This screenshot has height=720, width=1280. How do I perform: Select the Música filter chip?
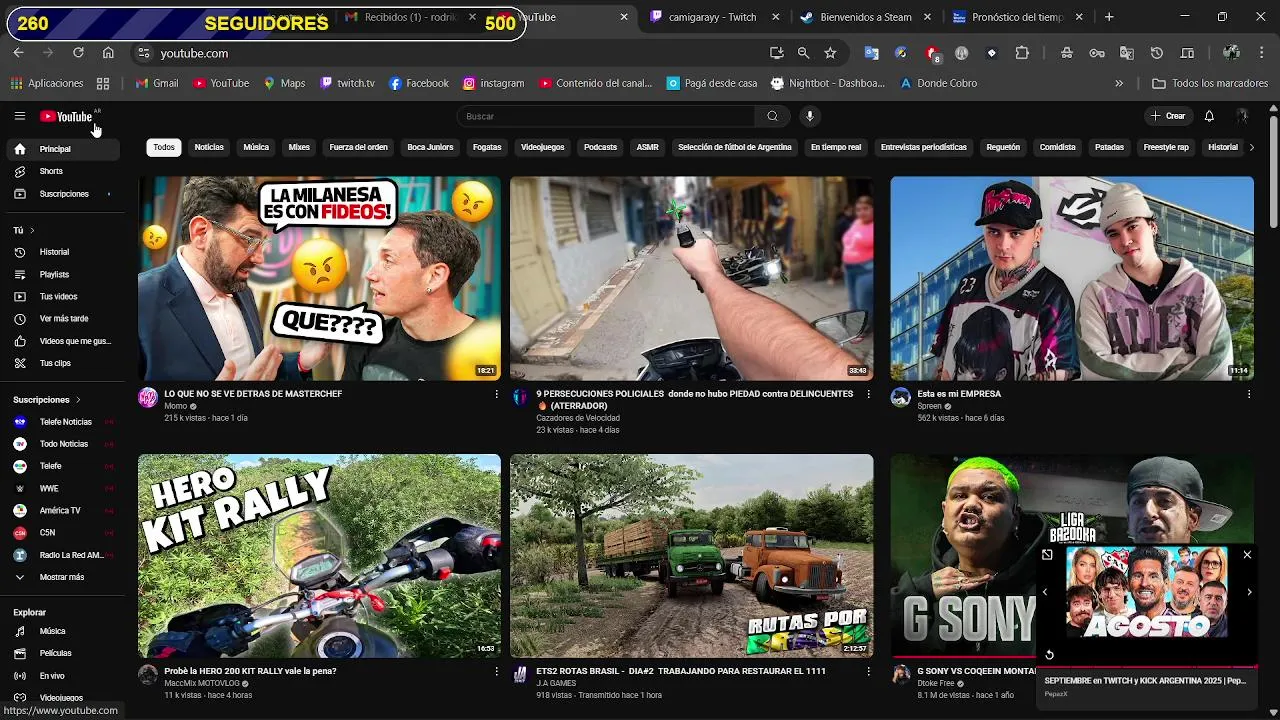[x=256, y=147]
